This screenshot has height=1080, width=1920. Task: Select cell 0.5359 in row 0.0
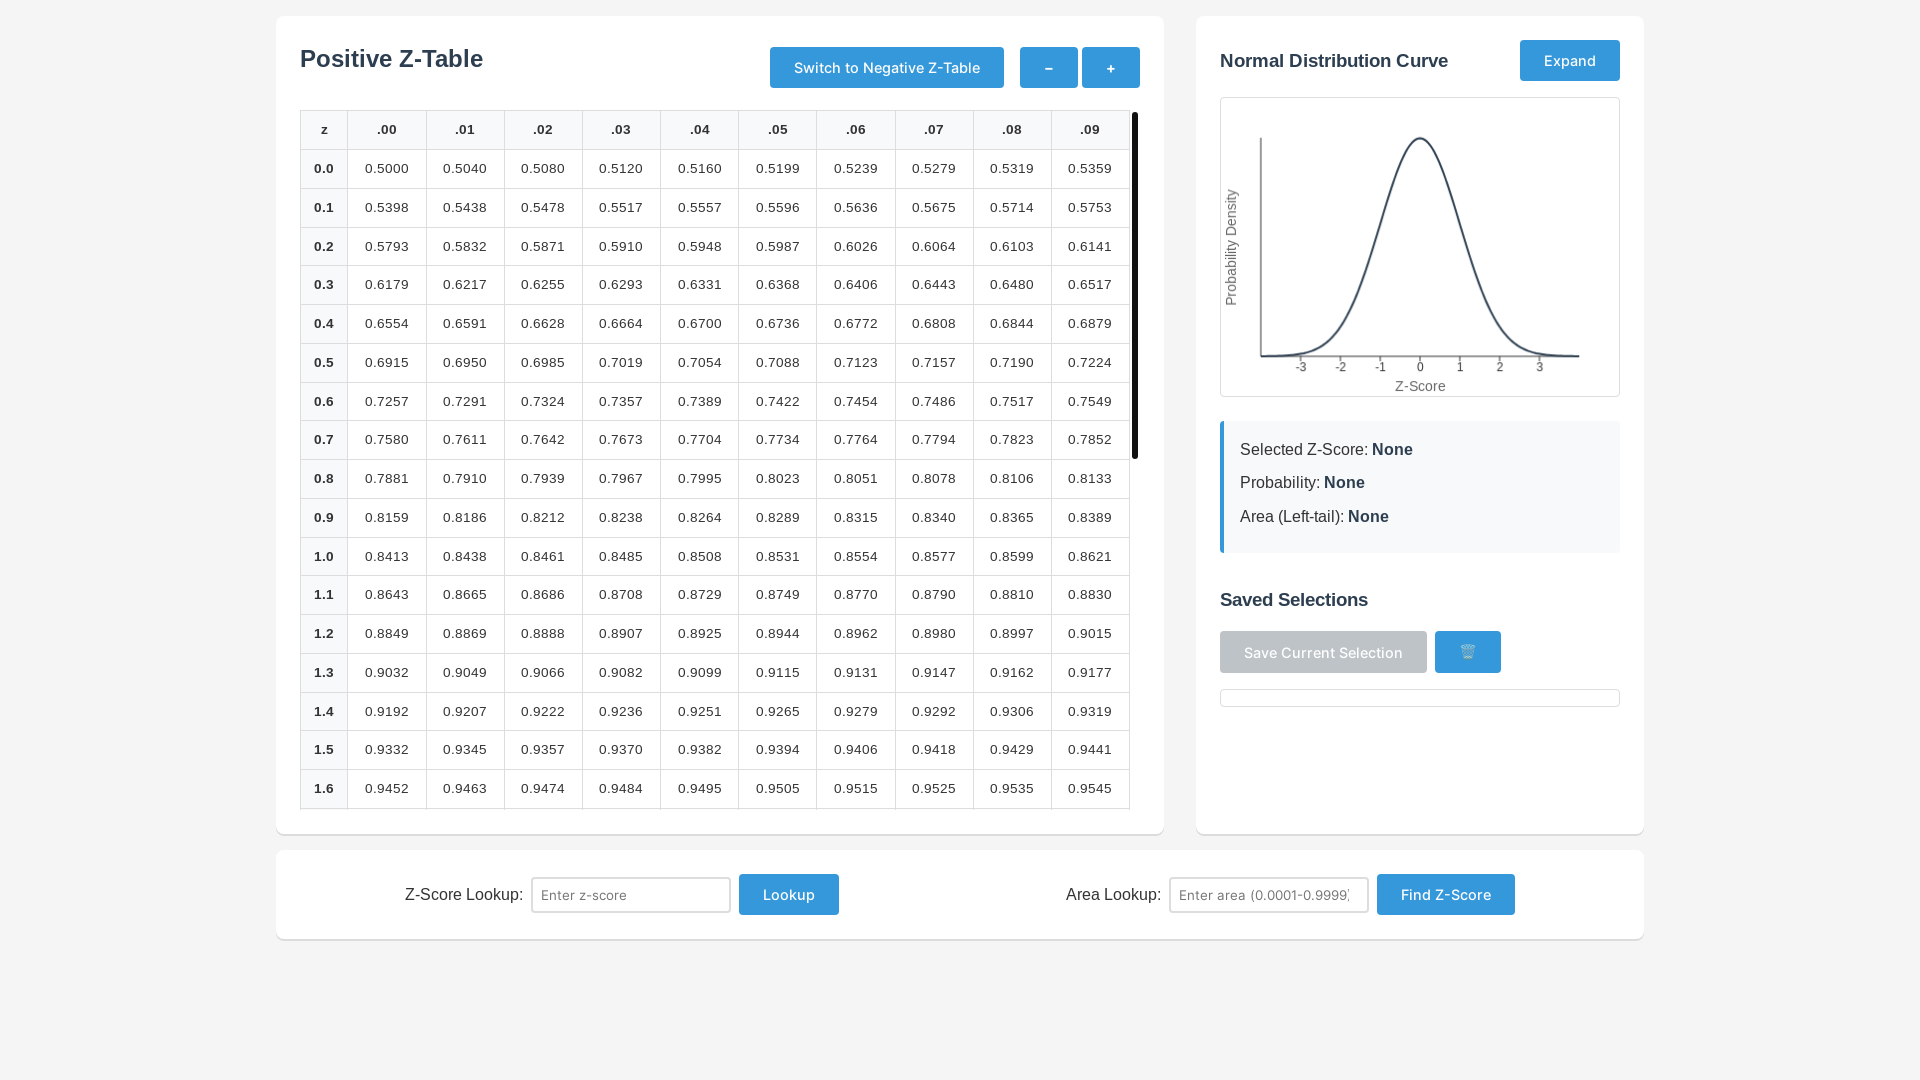(1090, 169)
